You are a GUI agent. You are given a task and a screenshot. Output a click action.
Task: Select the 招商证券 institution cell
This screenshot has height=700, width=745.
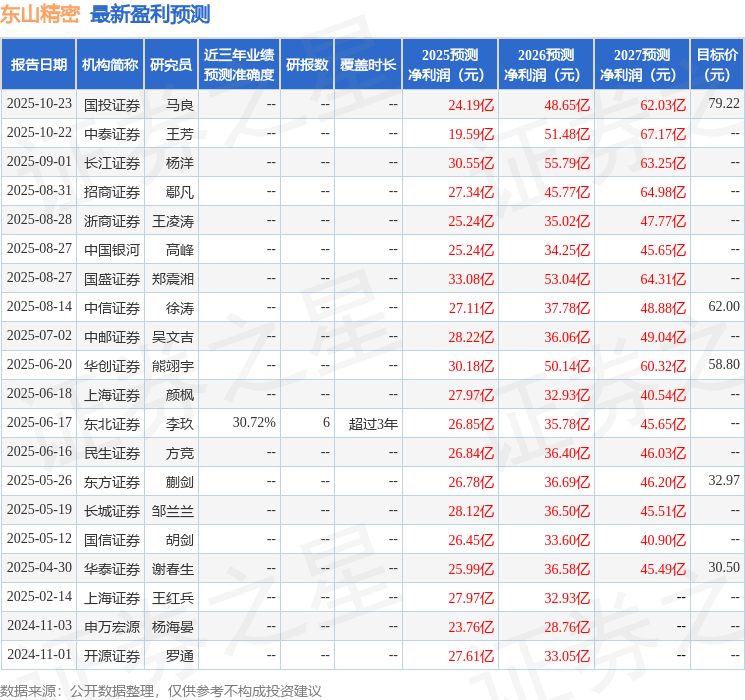(x=112, y=192)
